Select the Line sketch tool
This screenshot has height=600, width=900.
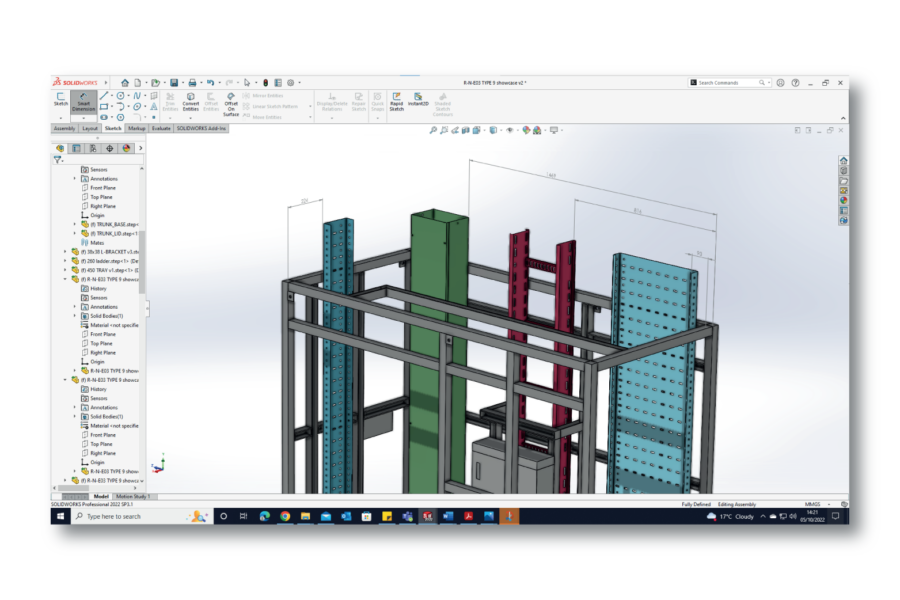pos(104,96)
